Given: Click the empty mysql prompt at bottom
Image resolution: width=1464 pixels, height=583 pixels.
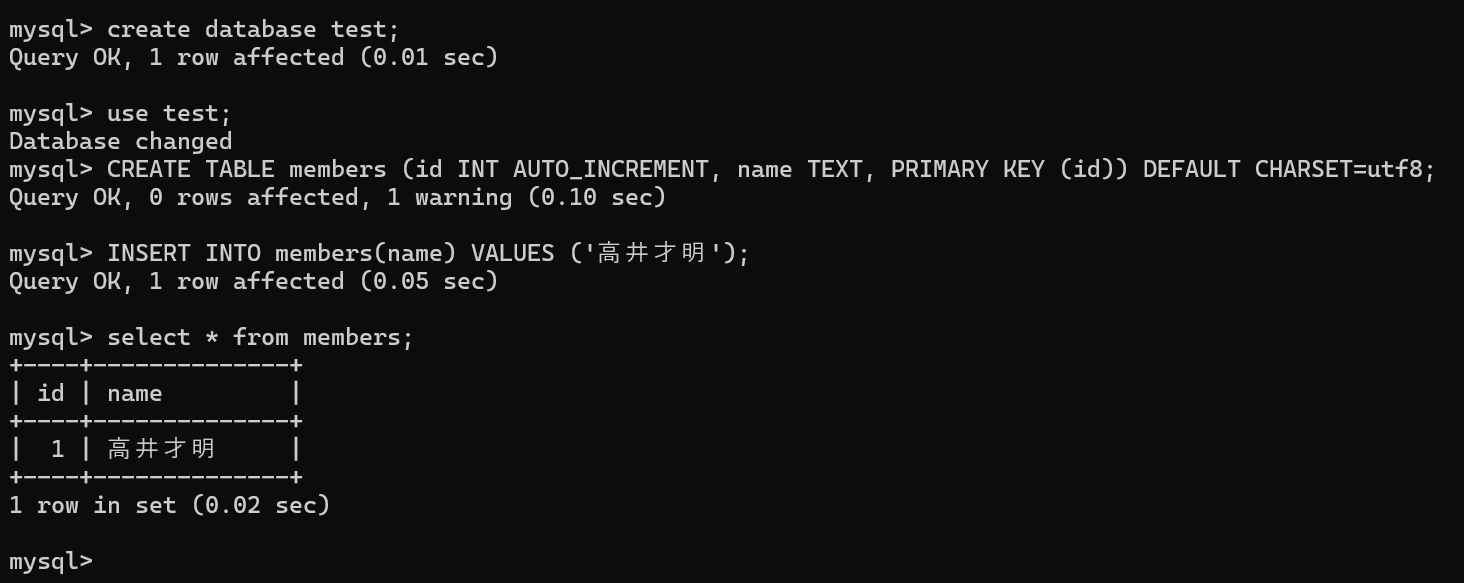Looking at the screenshot, I should click(x=51, y=561).
